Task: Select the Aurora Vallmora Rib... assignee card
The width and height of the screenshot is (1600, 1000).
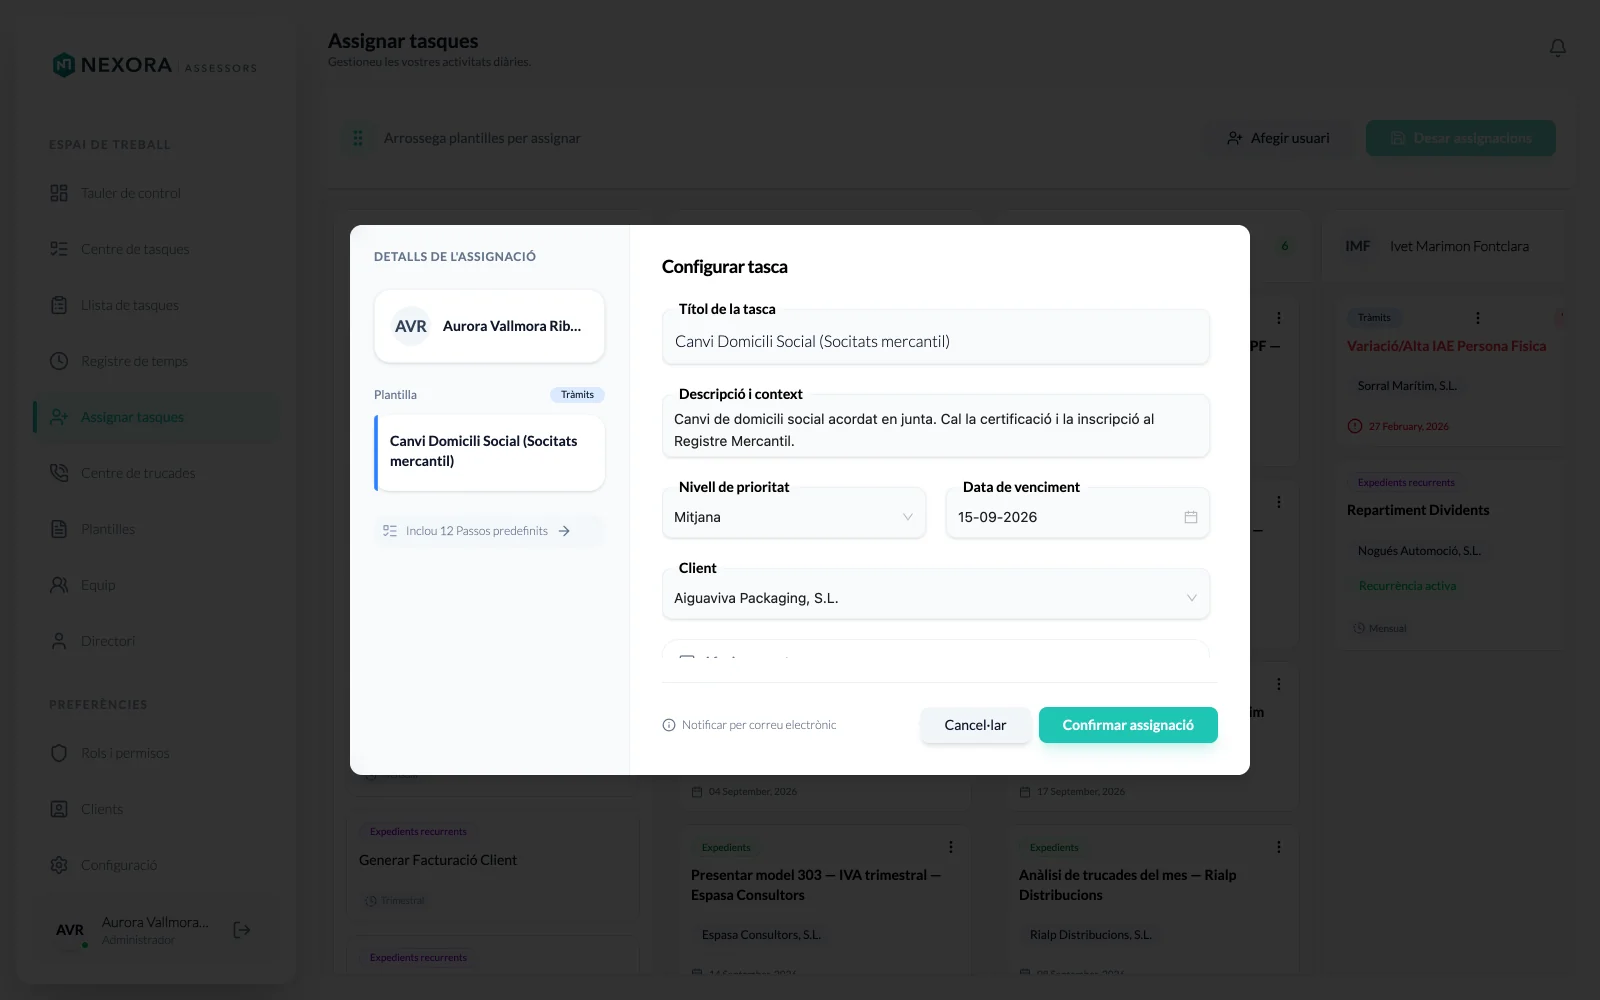Action: click(489, 326)
